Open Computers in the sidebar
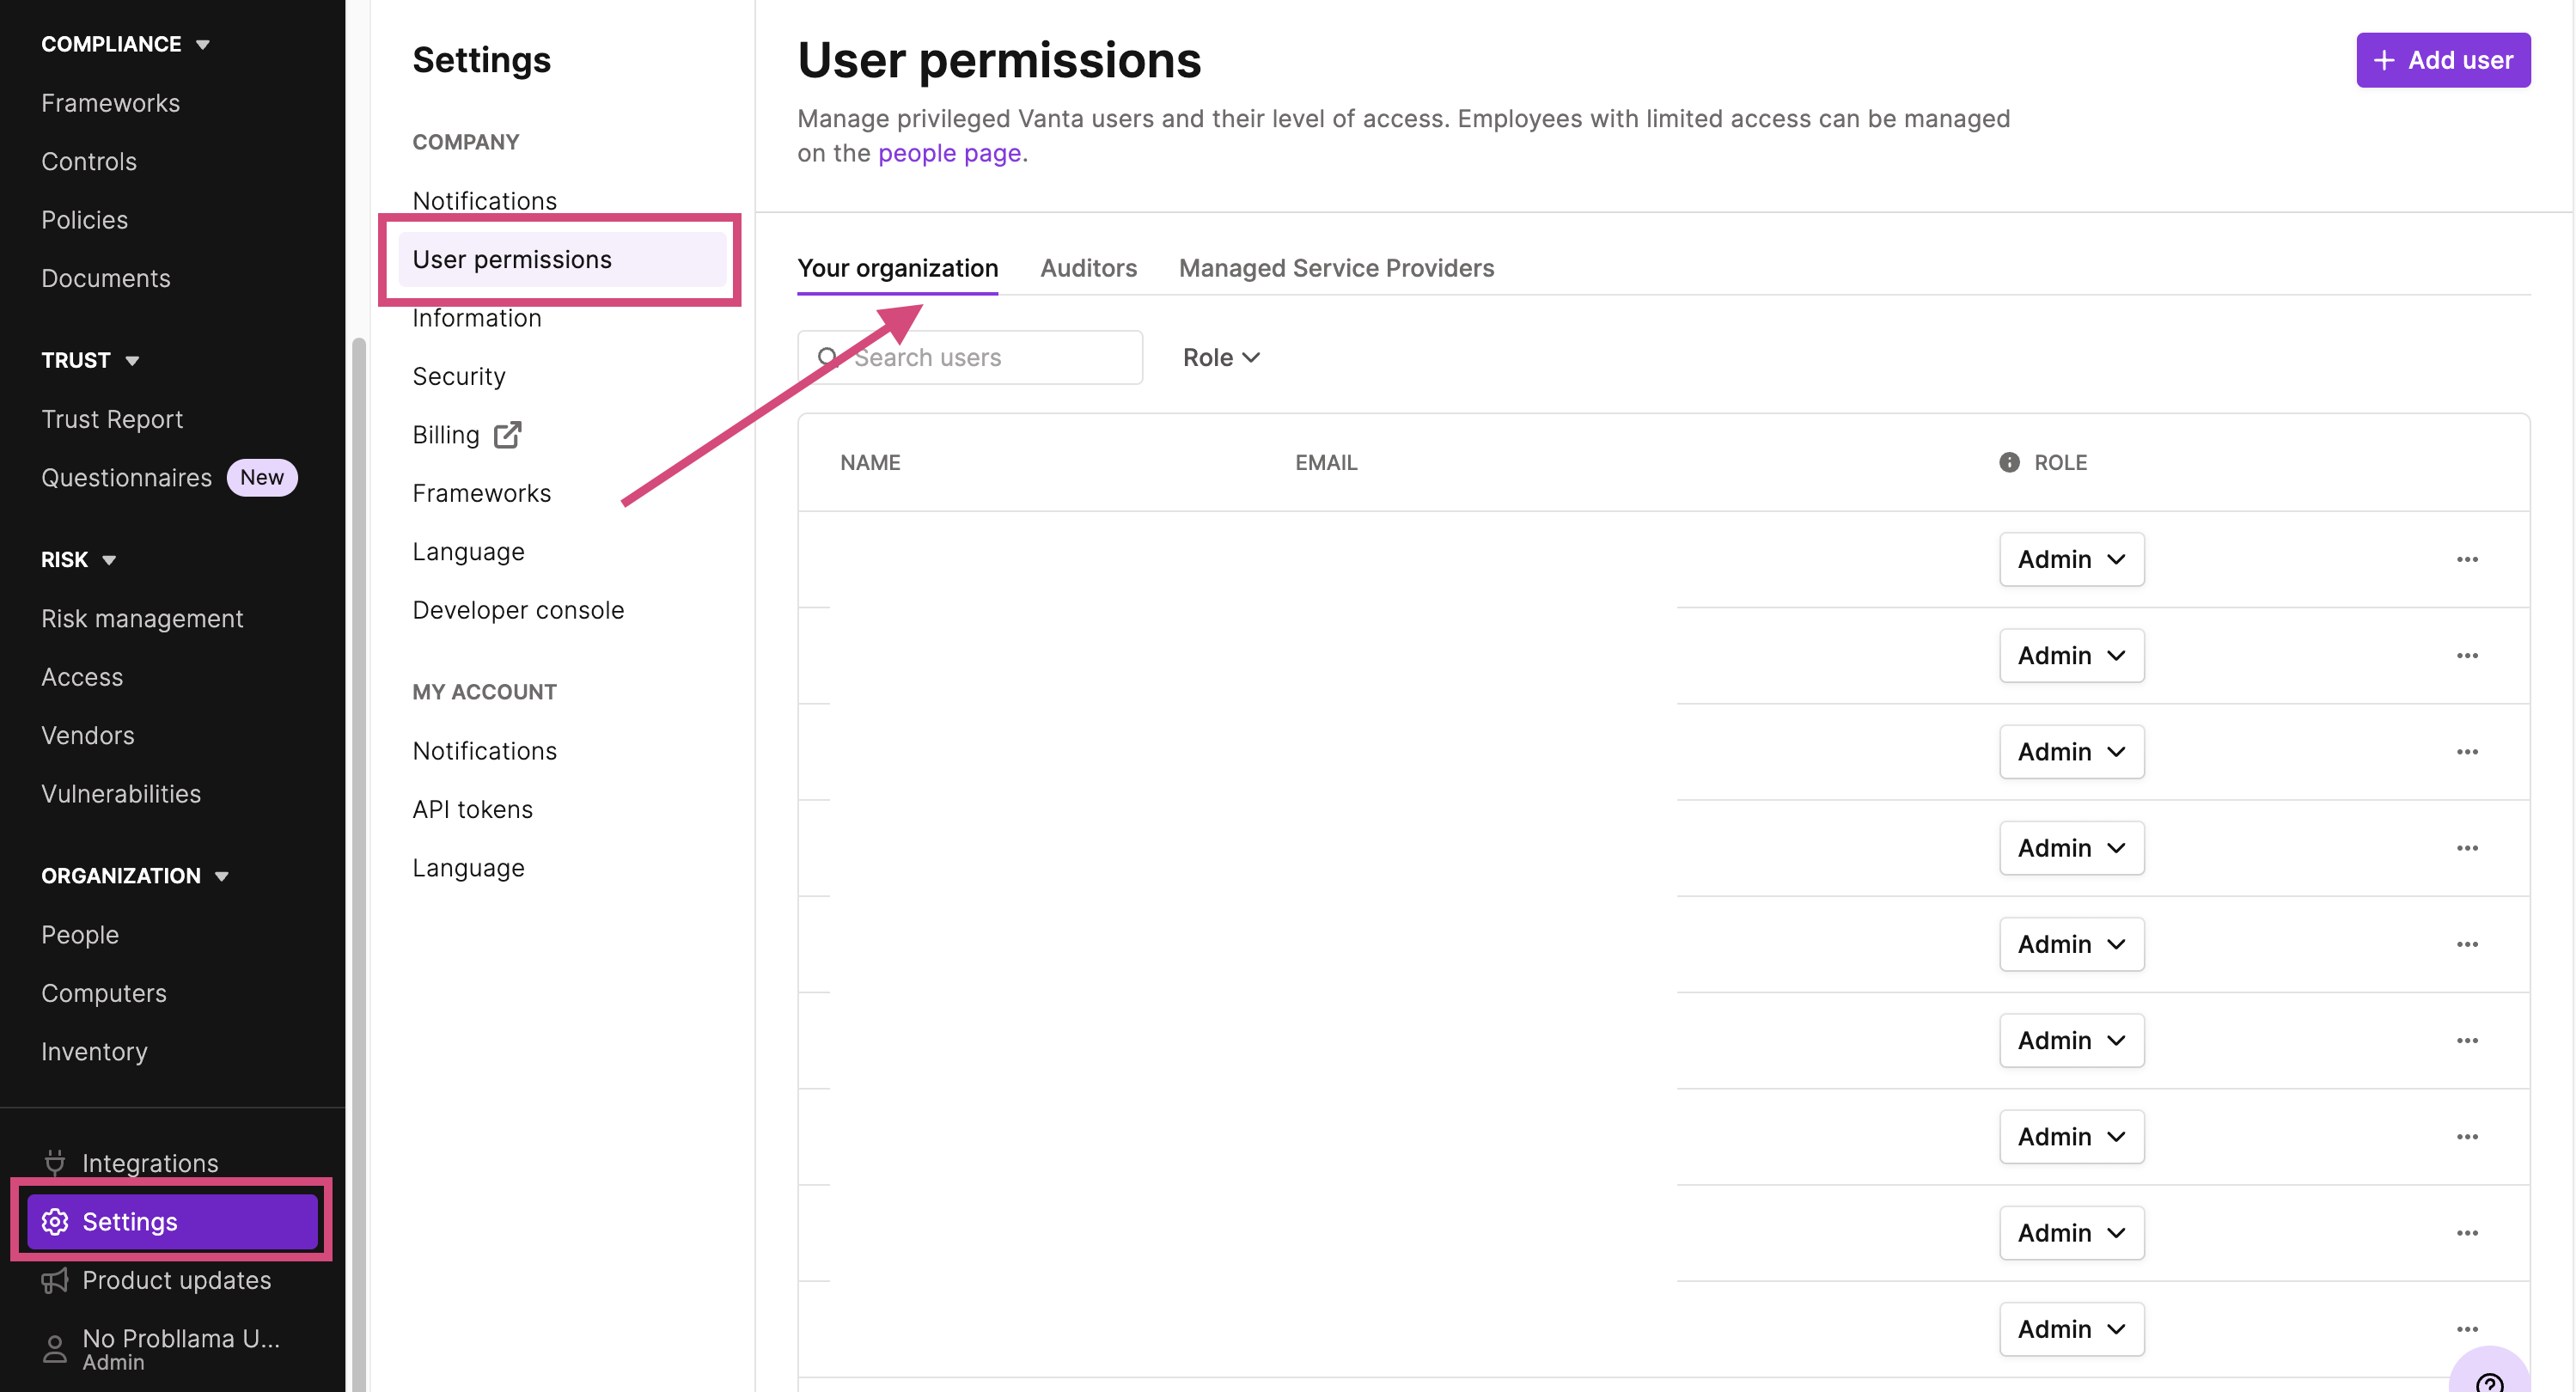This screenshot has width=2576, height=1392. 104,993
